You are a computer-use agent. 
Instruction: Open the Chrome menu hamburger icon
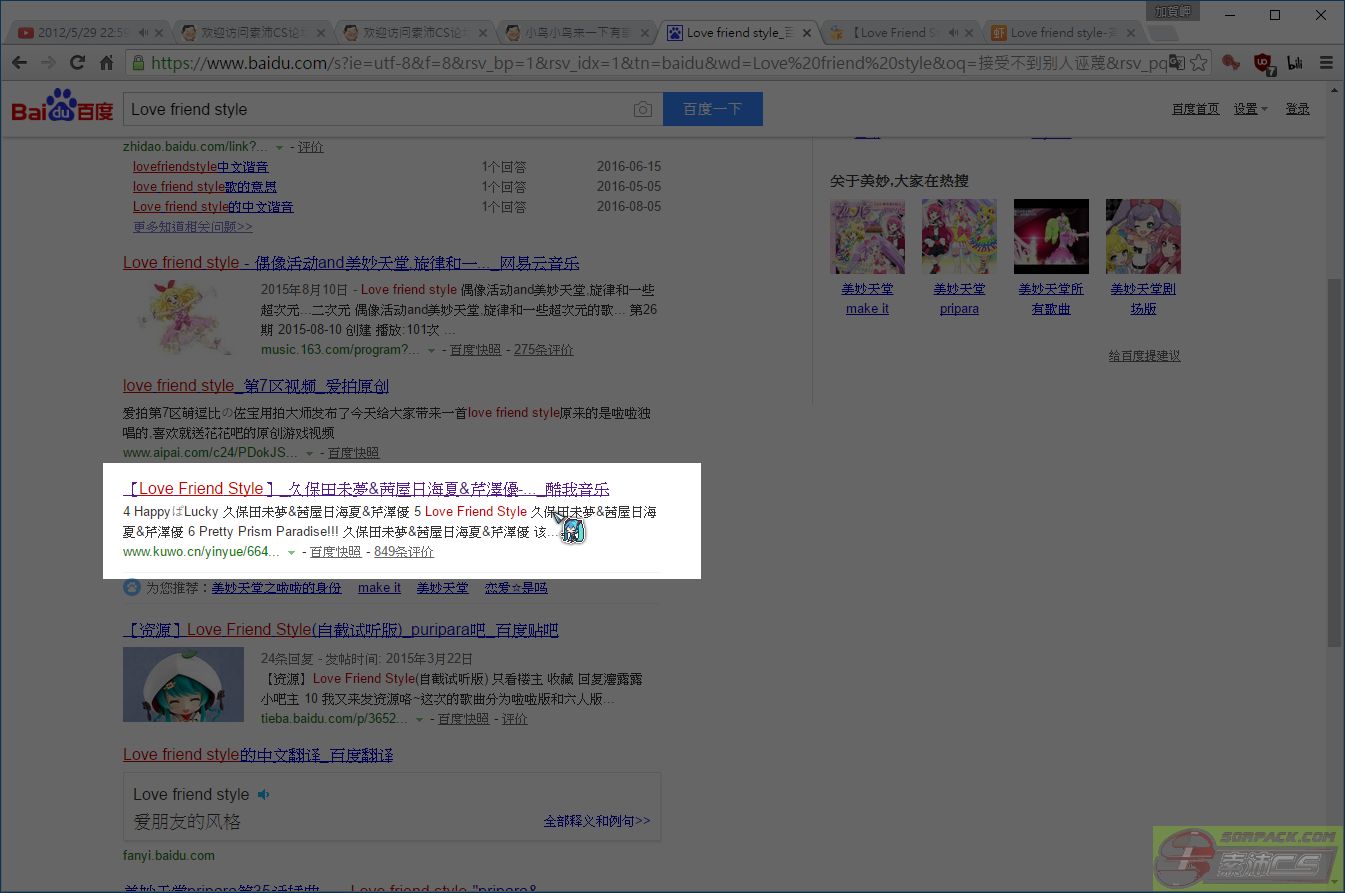coord(1326,63)
